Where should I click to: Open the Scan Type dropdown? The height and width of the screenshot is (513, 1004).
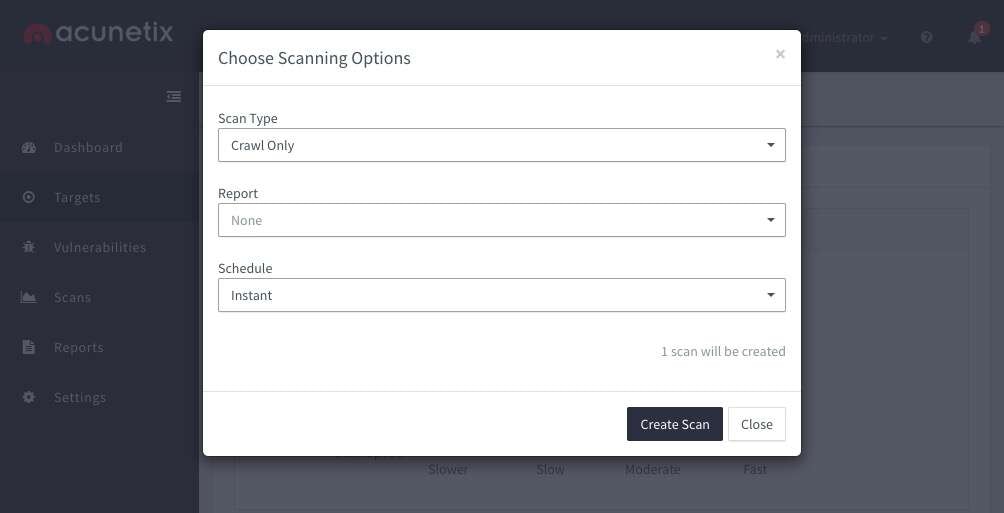pos(501,145)
